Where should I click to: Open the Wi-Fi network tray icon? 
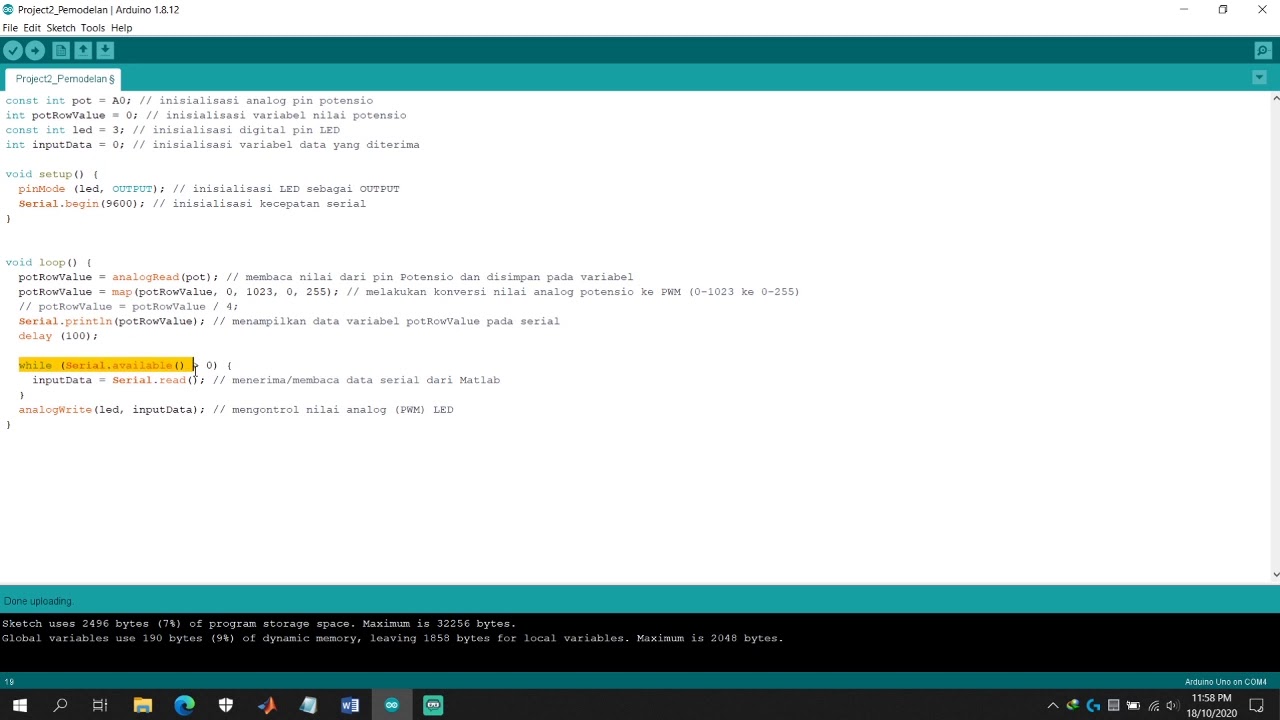(x=1154, y=706)
